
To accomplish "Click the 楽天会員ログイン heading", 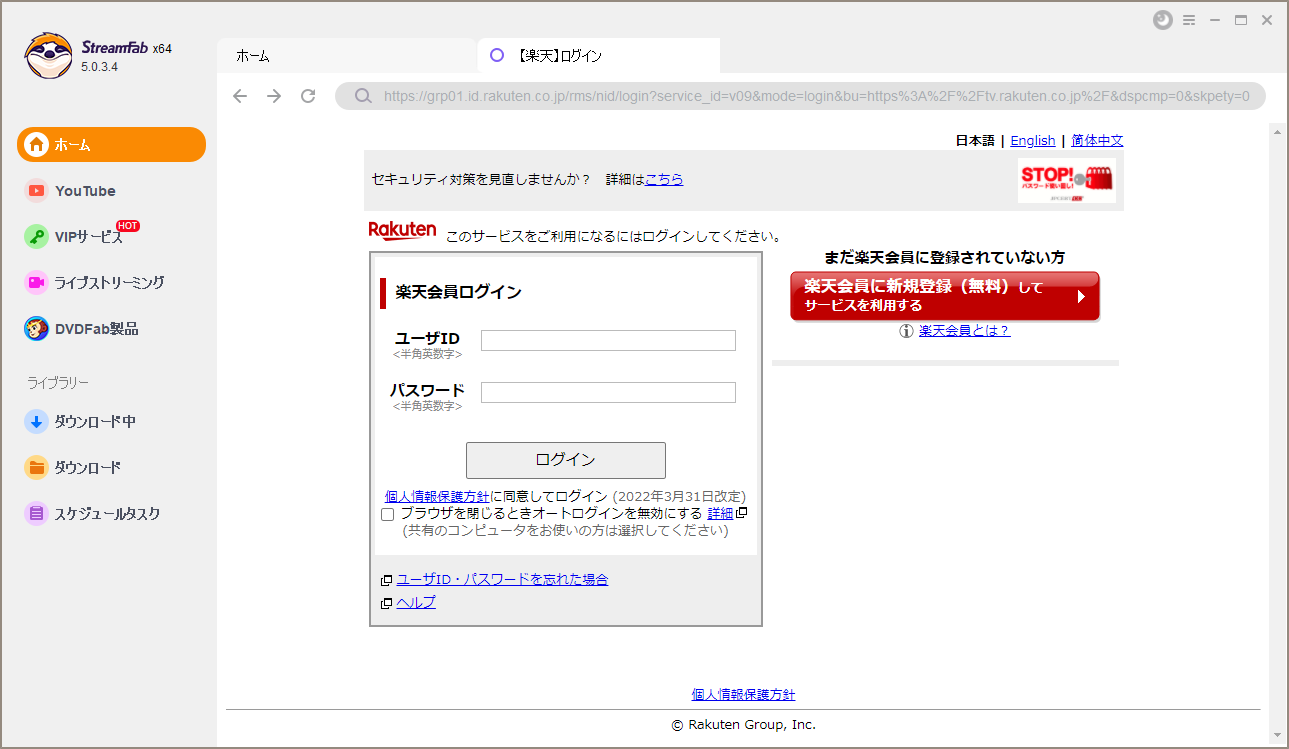I will coord(458,293).
